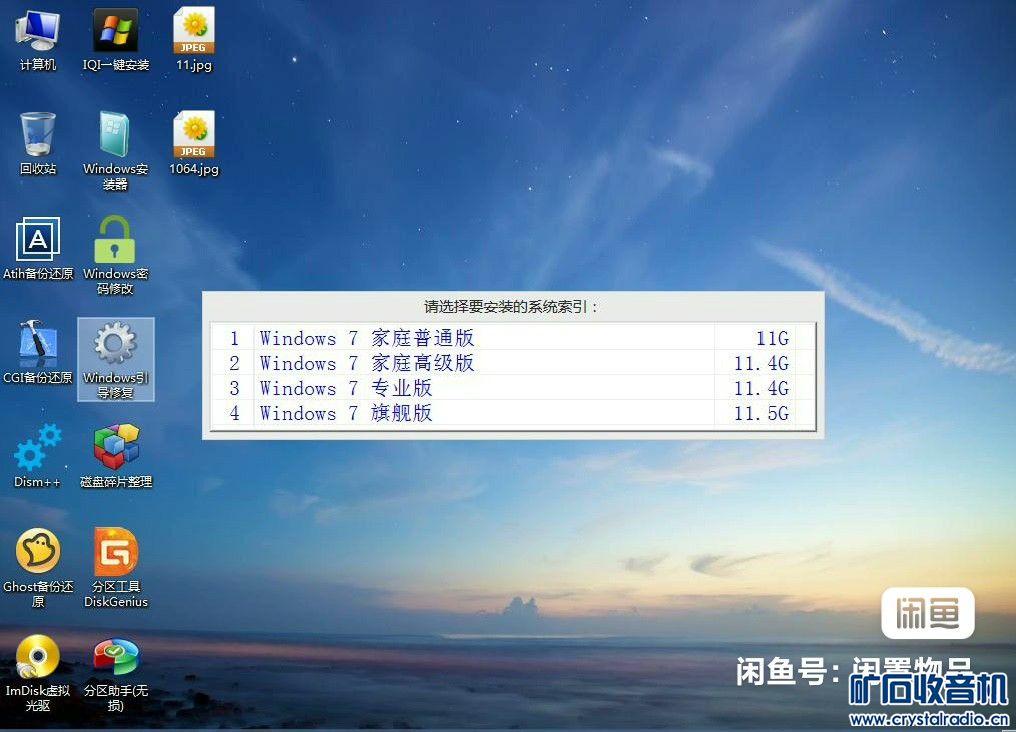Image resolution: width=1016 pixels, height=732 pixels.
Task: Launch Windows密码修改 password tool
Action: [115, 255]
